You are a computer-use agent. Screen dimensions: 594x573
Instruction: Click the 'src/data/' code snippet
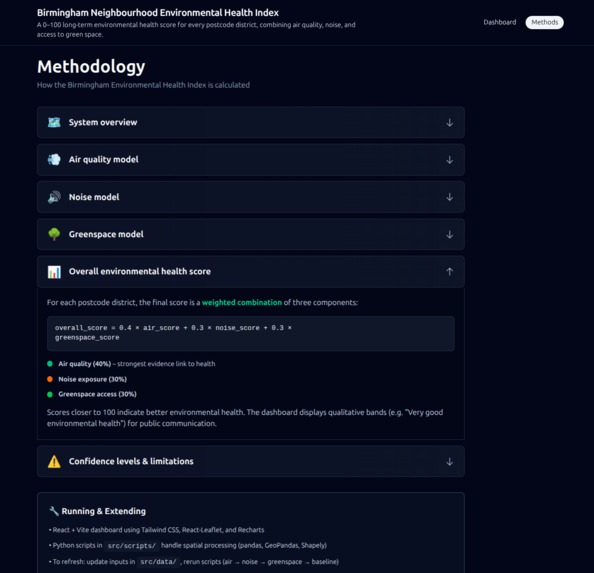[158, 562]
